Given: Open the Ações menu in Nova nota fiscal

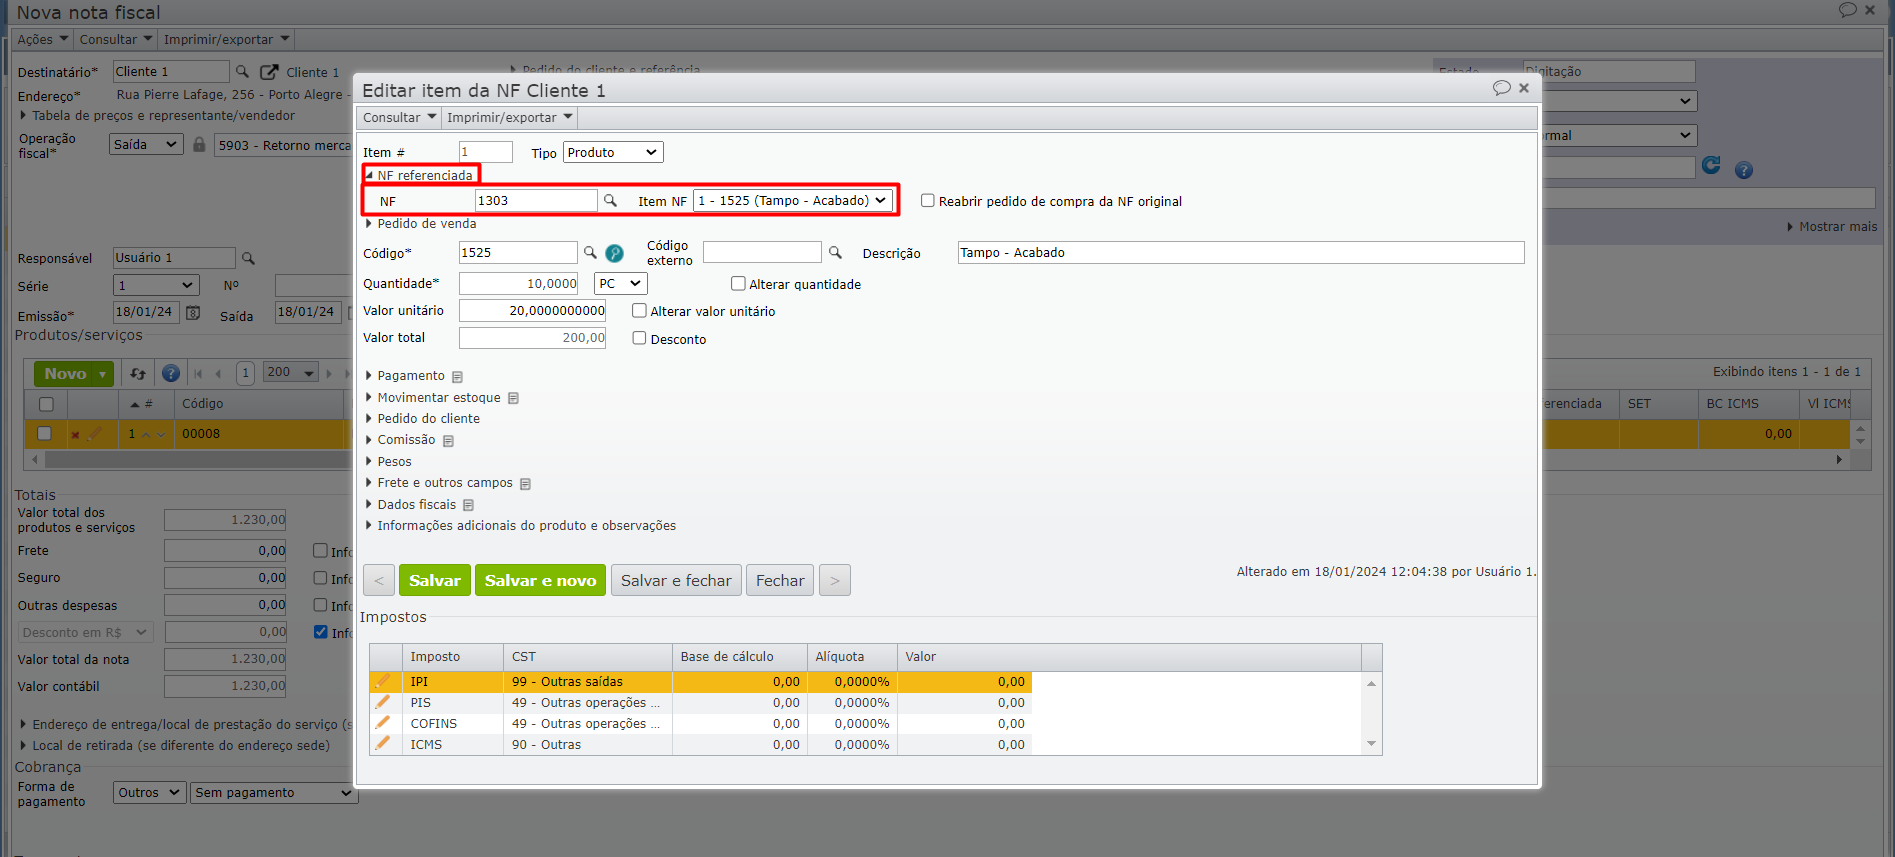Looking at the screenshot, I should [x=43, y=40].
